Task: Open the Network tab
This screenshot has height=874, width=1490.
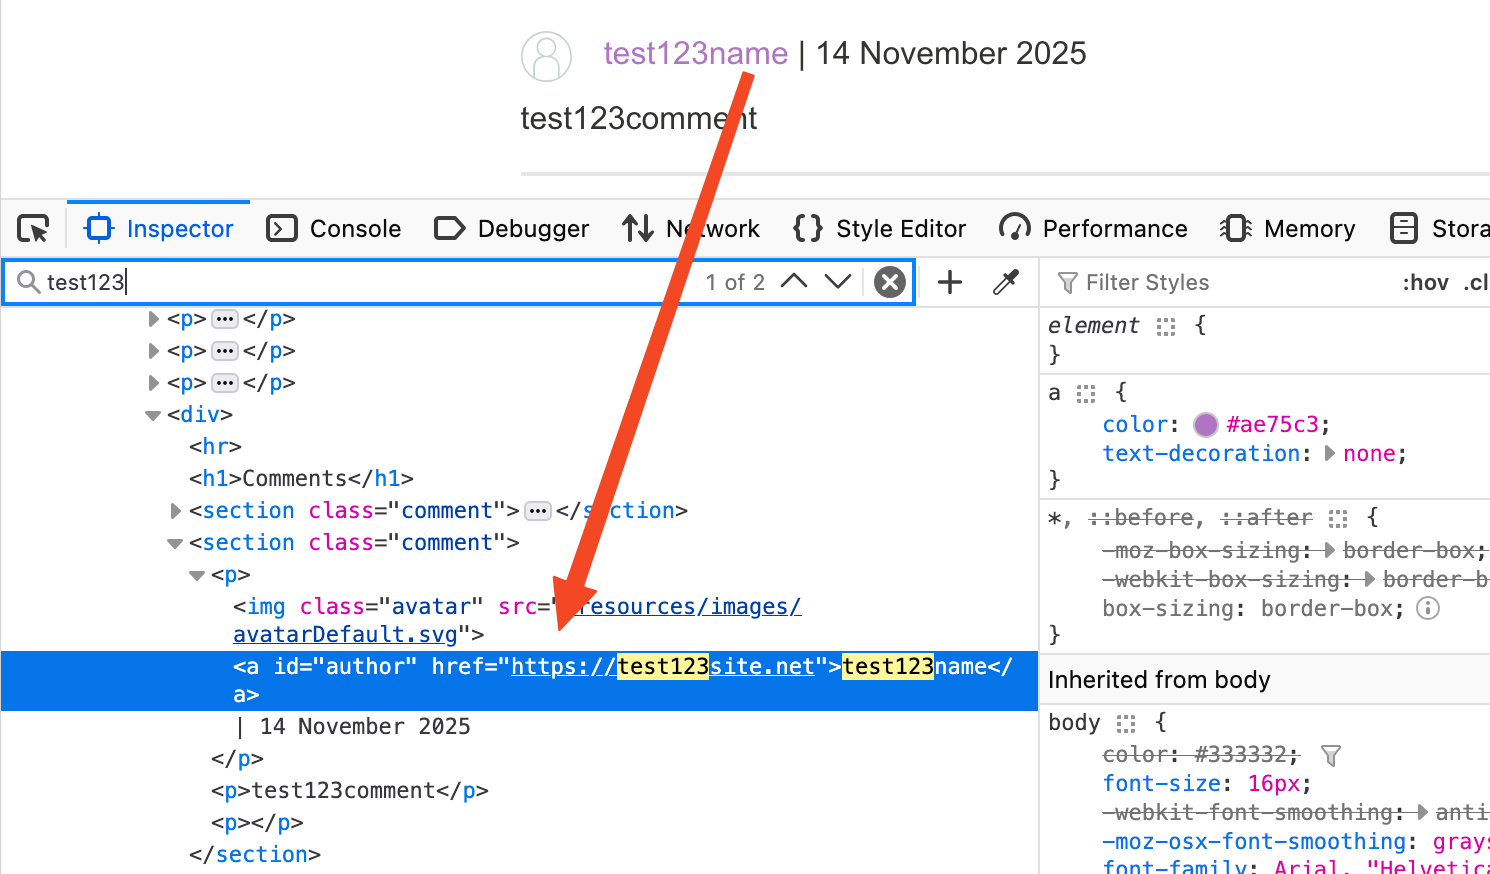Action: (x=691, y=229)
